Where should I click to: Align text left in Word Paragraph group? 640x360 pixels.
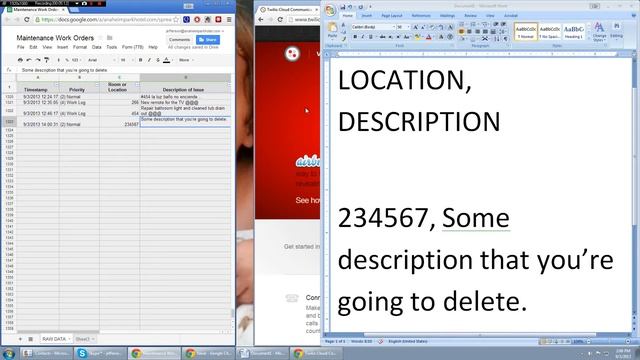coord(461,31)
